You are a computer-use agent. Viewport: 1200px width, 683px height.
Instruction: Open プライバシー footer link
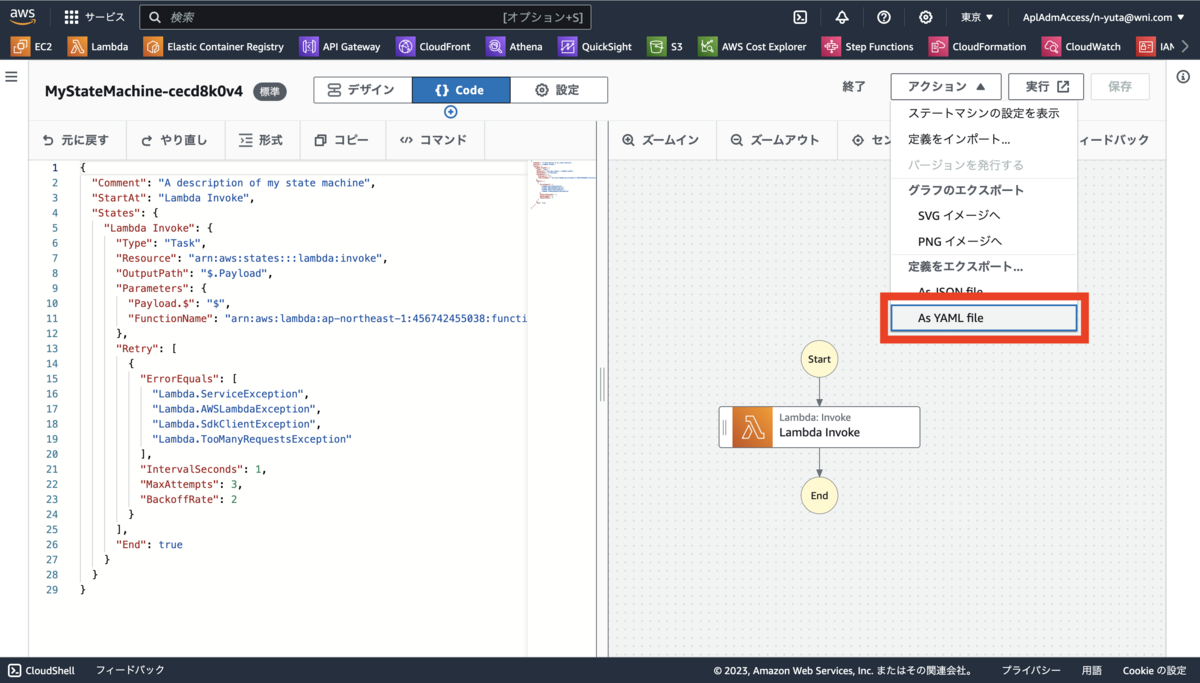coord(1031,670)
